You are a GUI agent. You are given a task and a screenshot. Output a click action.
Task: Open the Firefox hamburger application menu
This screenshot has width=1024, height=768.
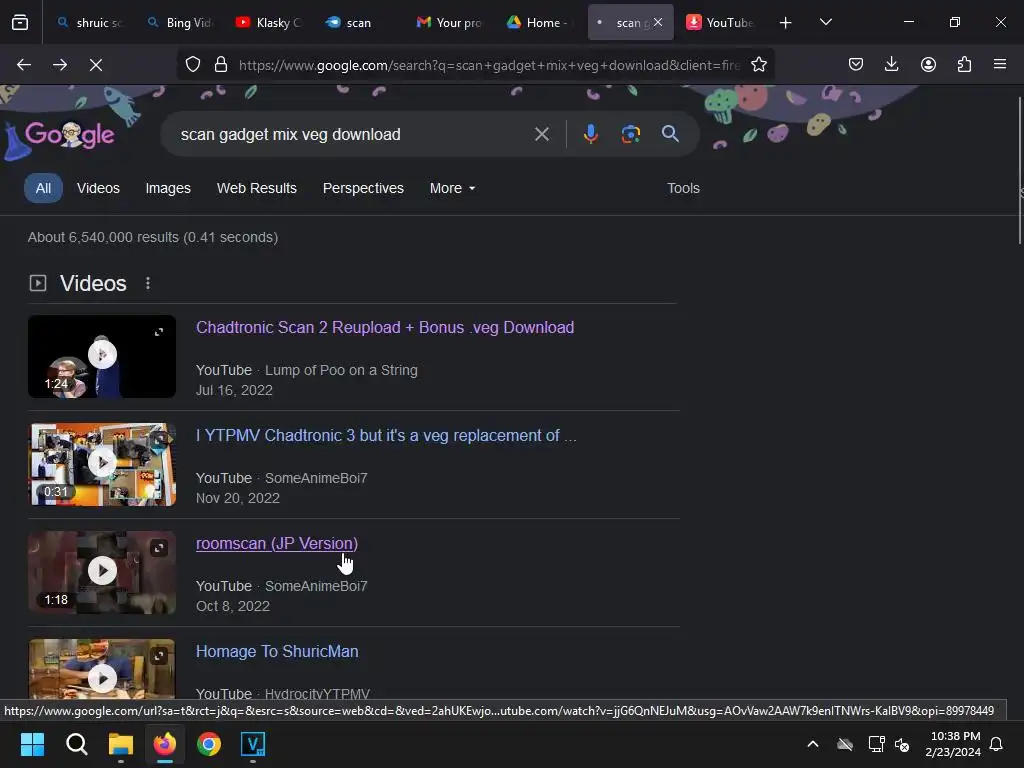coord(1000,64)
